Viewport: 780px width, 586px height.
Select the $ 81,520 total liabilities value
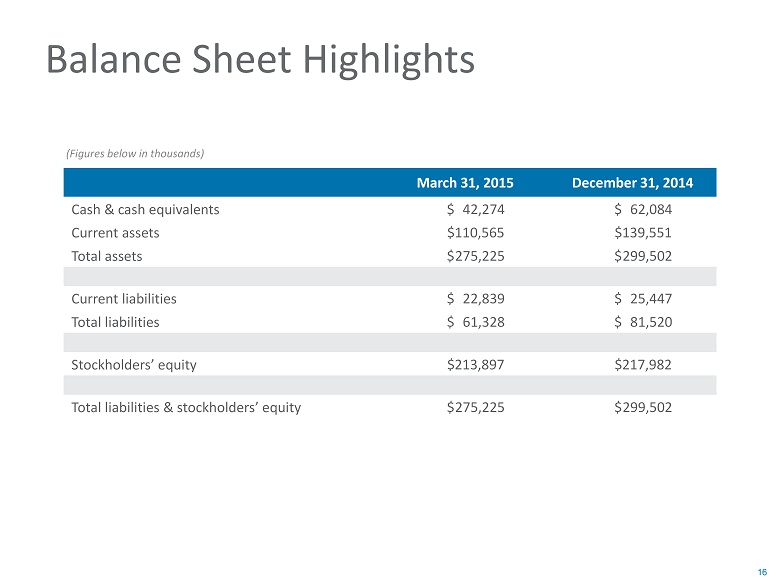pos(641,321)
